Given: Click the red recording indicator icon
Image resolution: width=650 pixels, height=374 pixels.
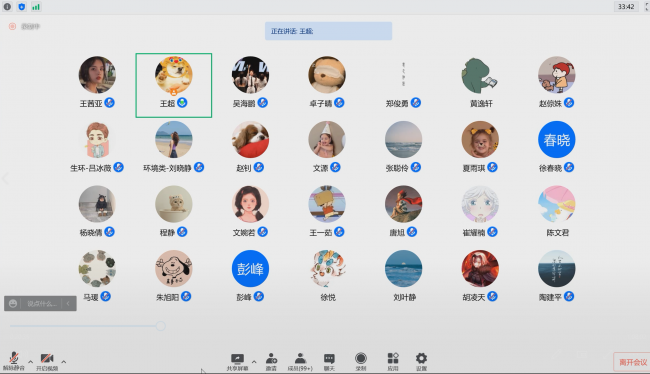Looking at the screenshot, I should (12, 27).
